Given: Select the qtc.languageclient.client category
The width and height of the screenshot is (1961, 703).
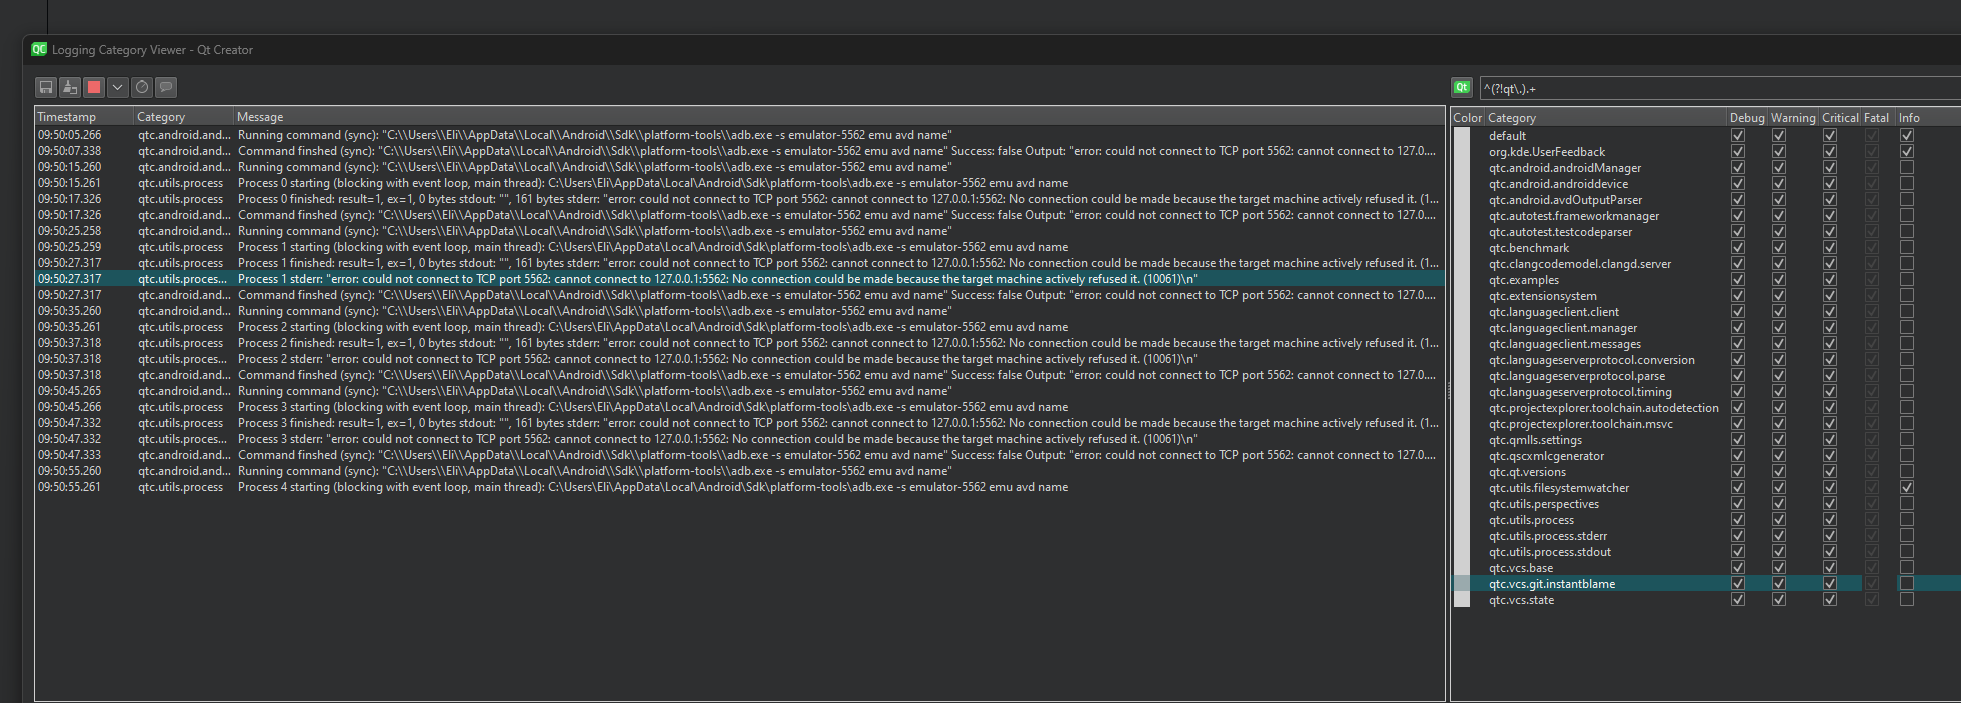Looking at the screenshot, I should coord(1553,312).
